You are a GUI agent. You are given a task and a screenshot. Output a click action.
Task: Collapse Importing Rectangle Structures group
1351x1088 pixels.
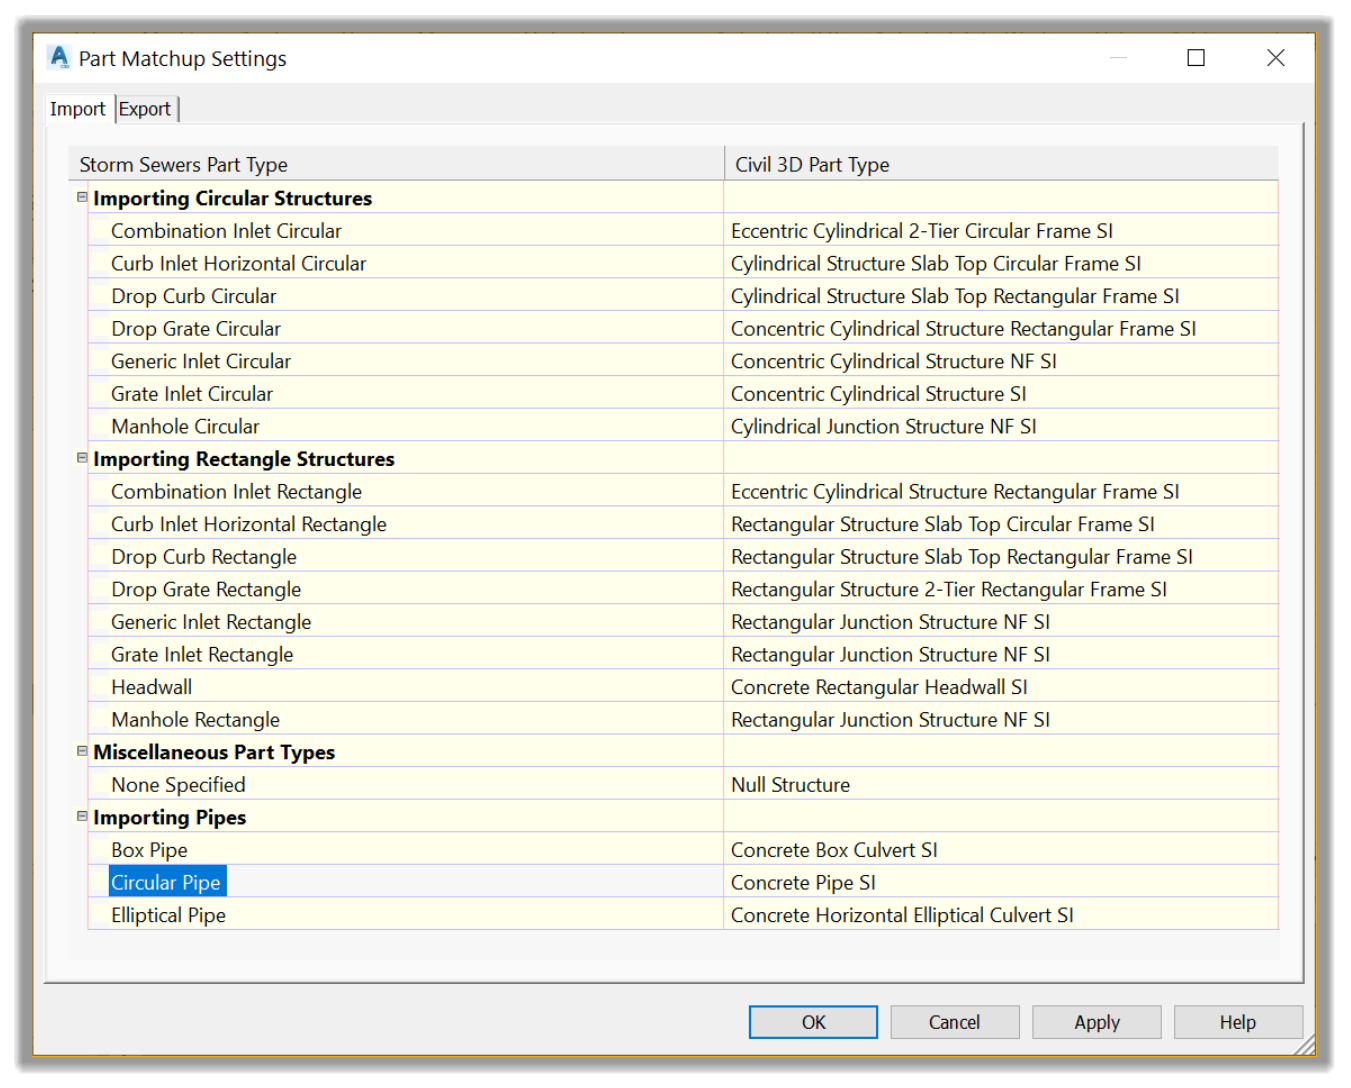pyautogui.click(x=82, y=458)
